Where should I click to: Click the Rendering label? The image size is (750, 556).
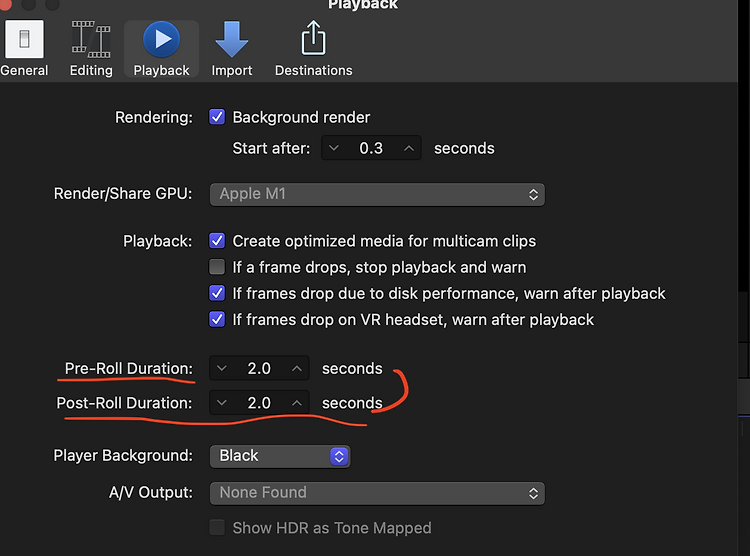pos(154,117)
